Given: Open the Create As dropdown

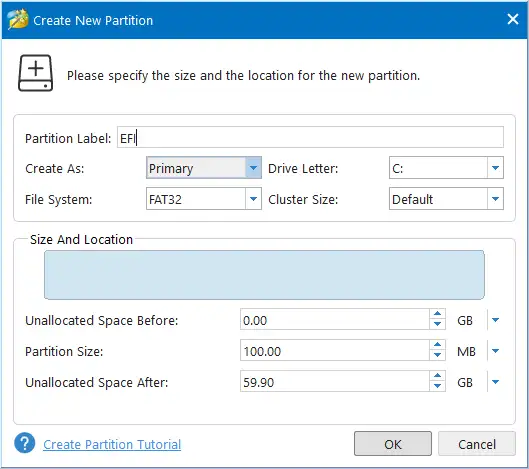Looking at the screenshot, I should coord(253,168).
